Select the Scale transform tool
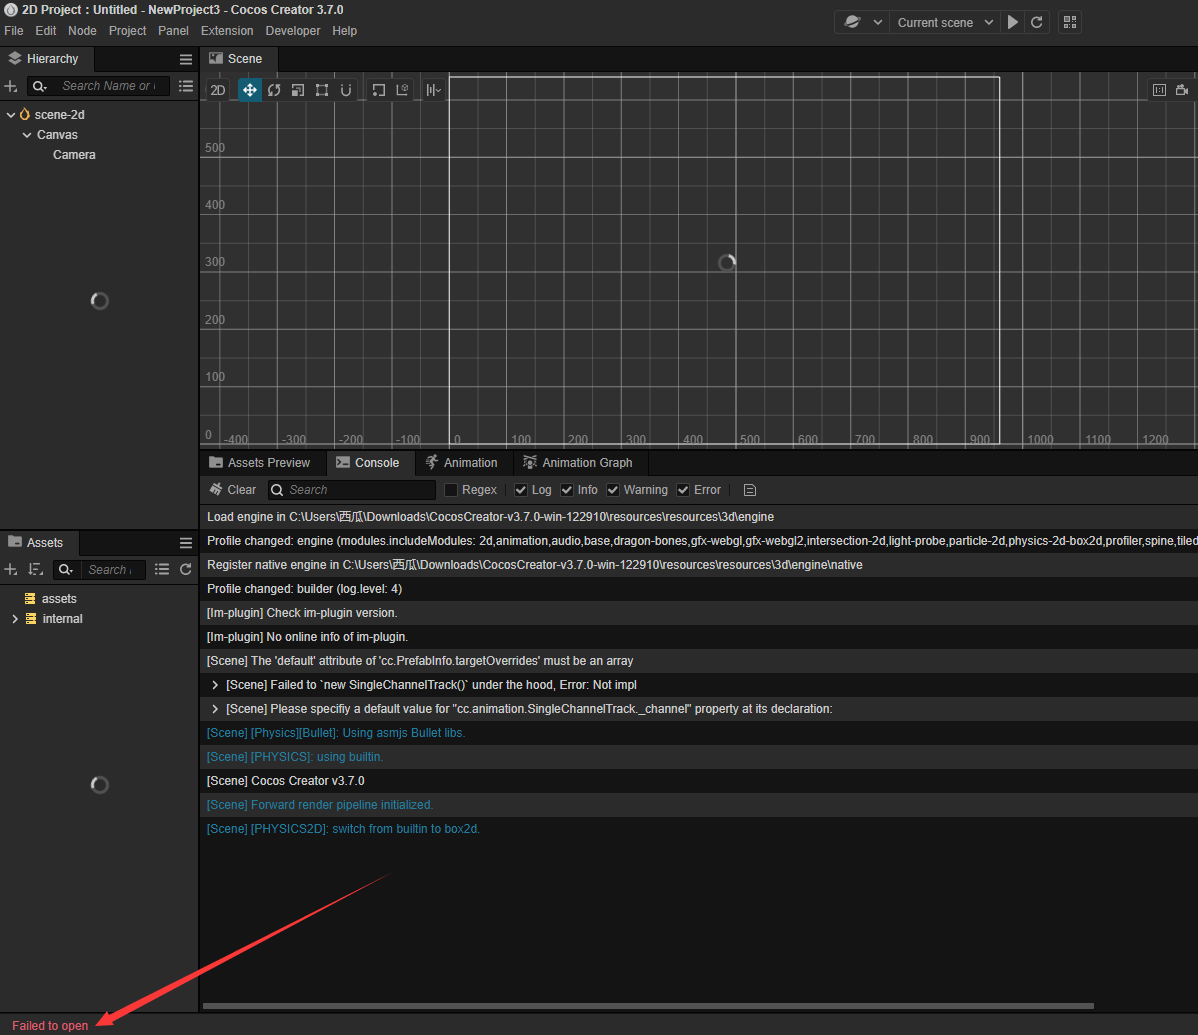Image resolution: width=1198 pixels, height=1035 pixels. tap(297, 89)
